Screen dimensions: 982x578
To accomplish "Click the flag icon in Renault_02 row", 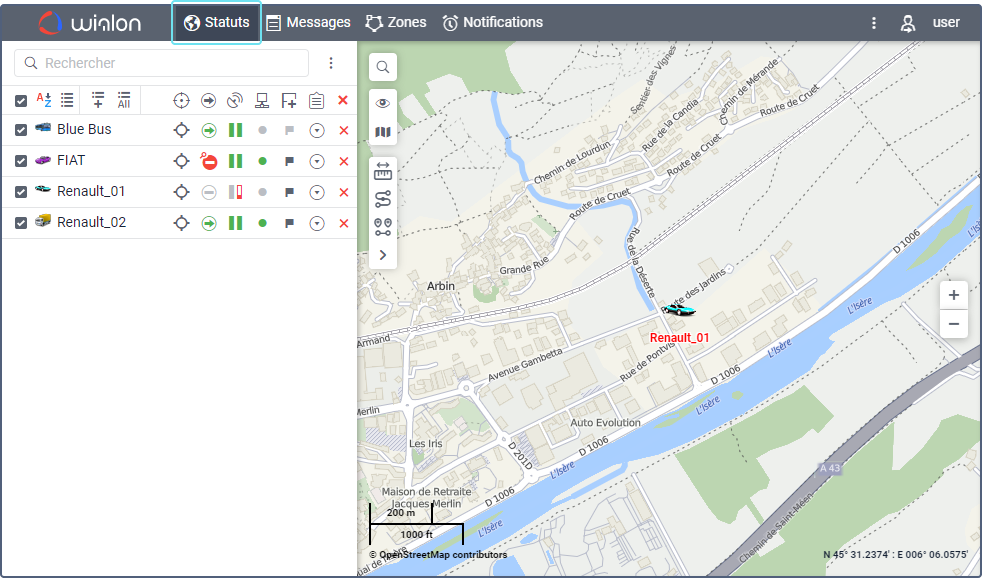I will coord(289,223).
